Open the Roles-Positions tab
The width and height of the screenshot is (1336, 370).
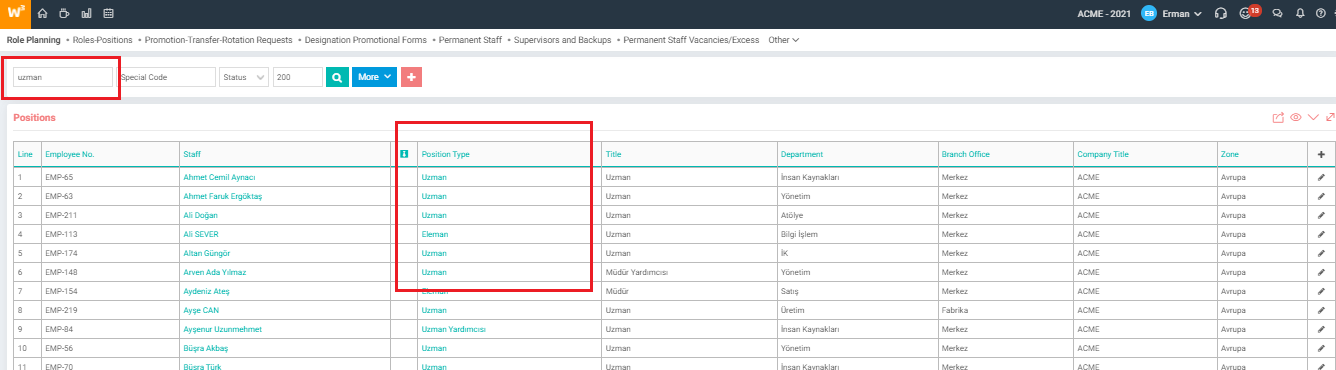(102, 40)
